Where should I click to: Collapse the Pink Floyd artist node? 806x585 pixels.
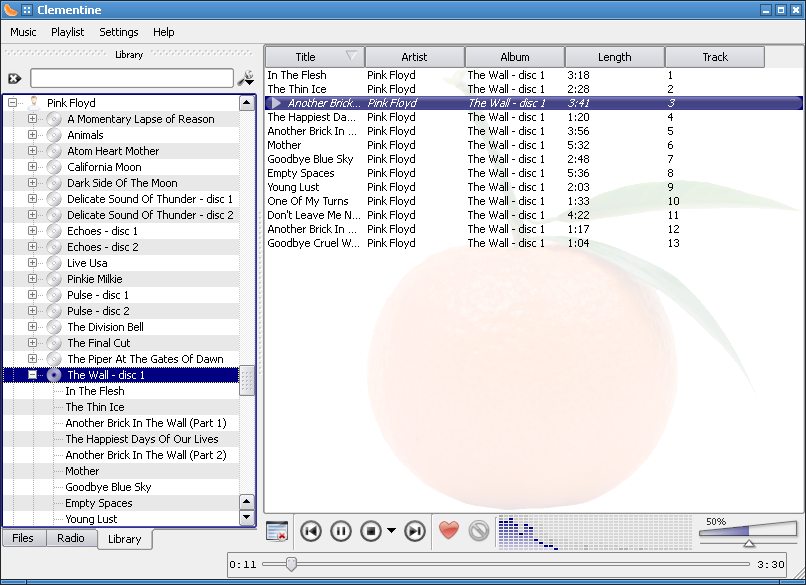click(12, 103)
